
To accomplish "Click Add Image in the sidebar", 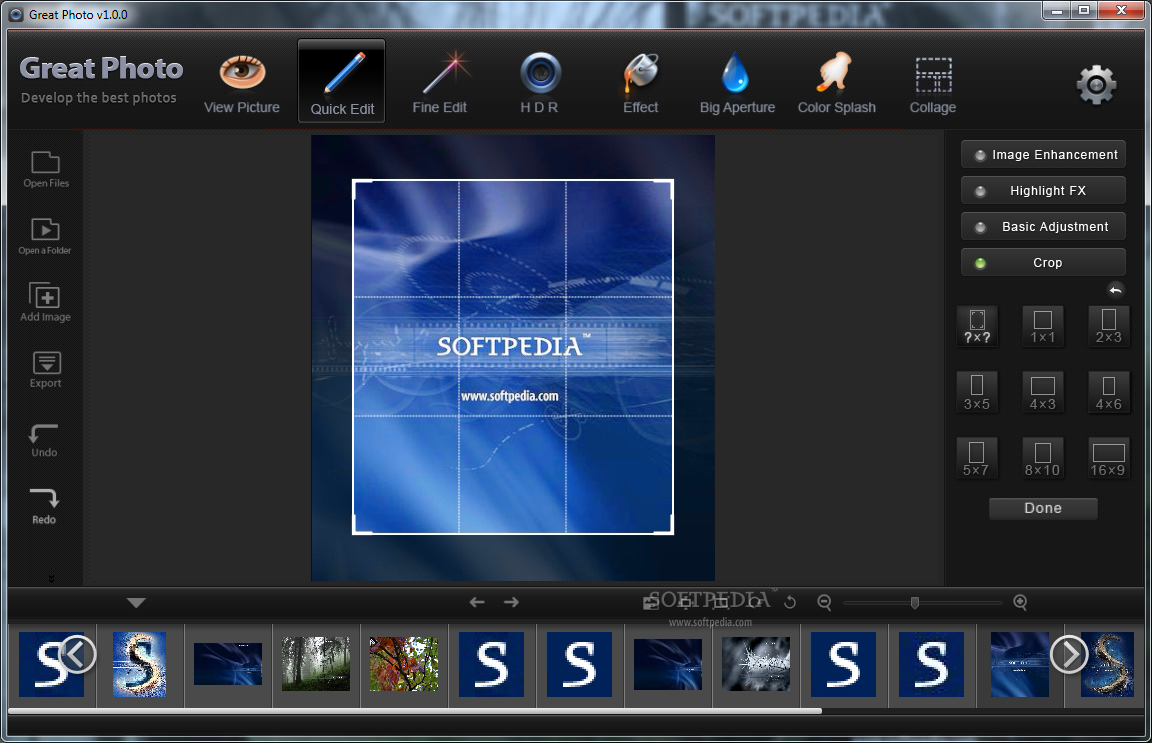I will (x=46, y=303).
